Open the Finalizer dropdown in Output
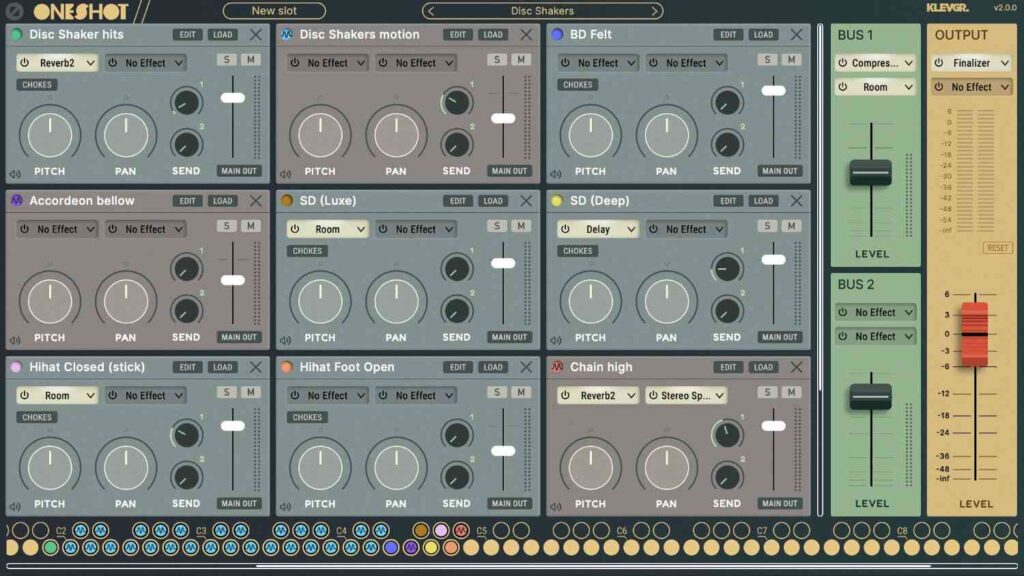Viewport: 1024px width, 576px height. [x=971, y=63]
